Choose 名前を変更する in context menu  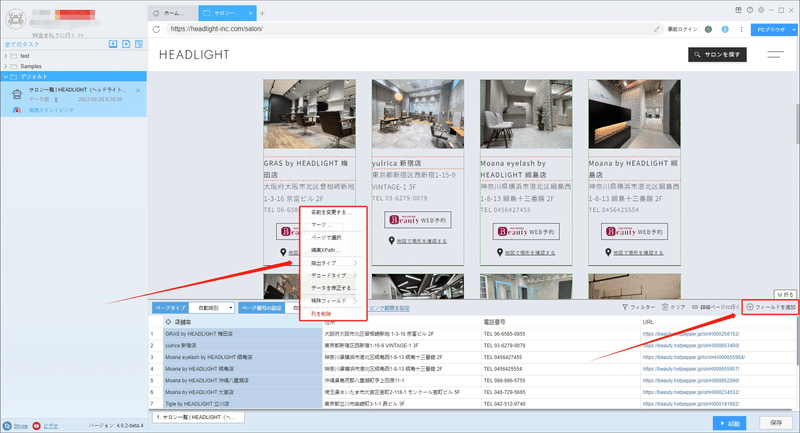point(333,212)
